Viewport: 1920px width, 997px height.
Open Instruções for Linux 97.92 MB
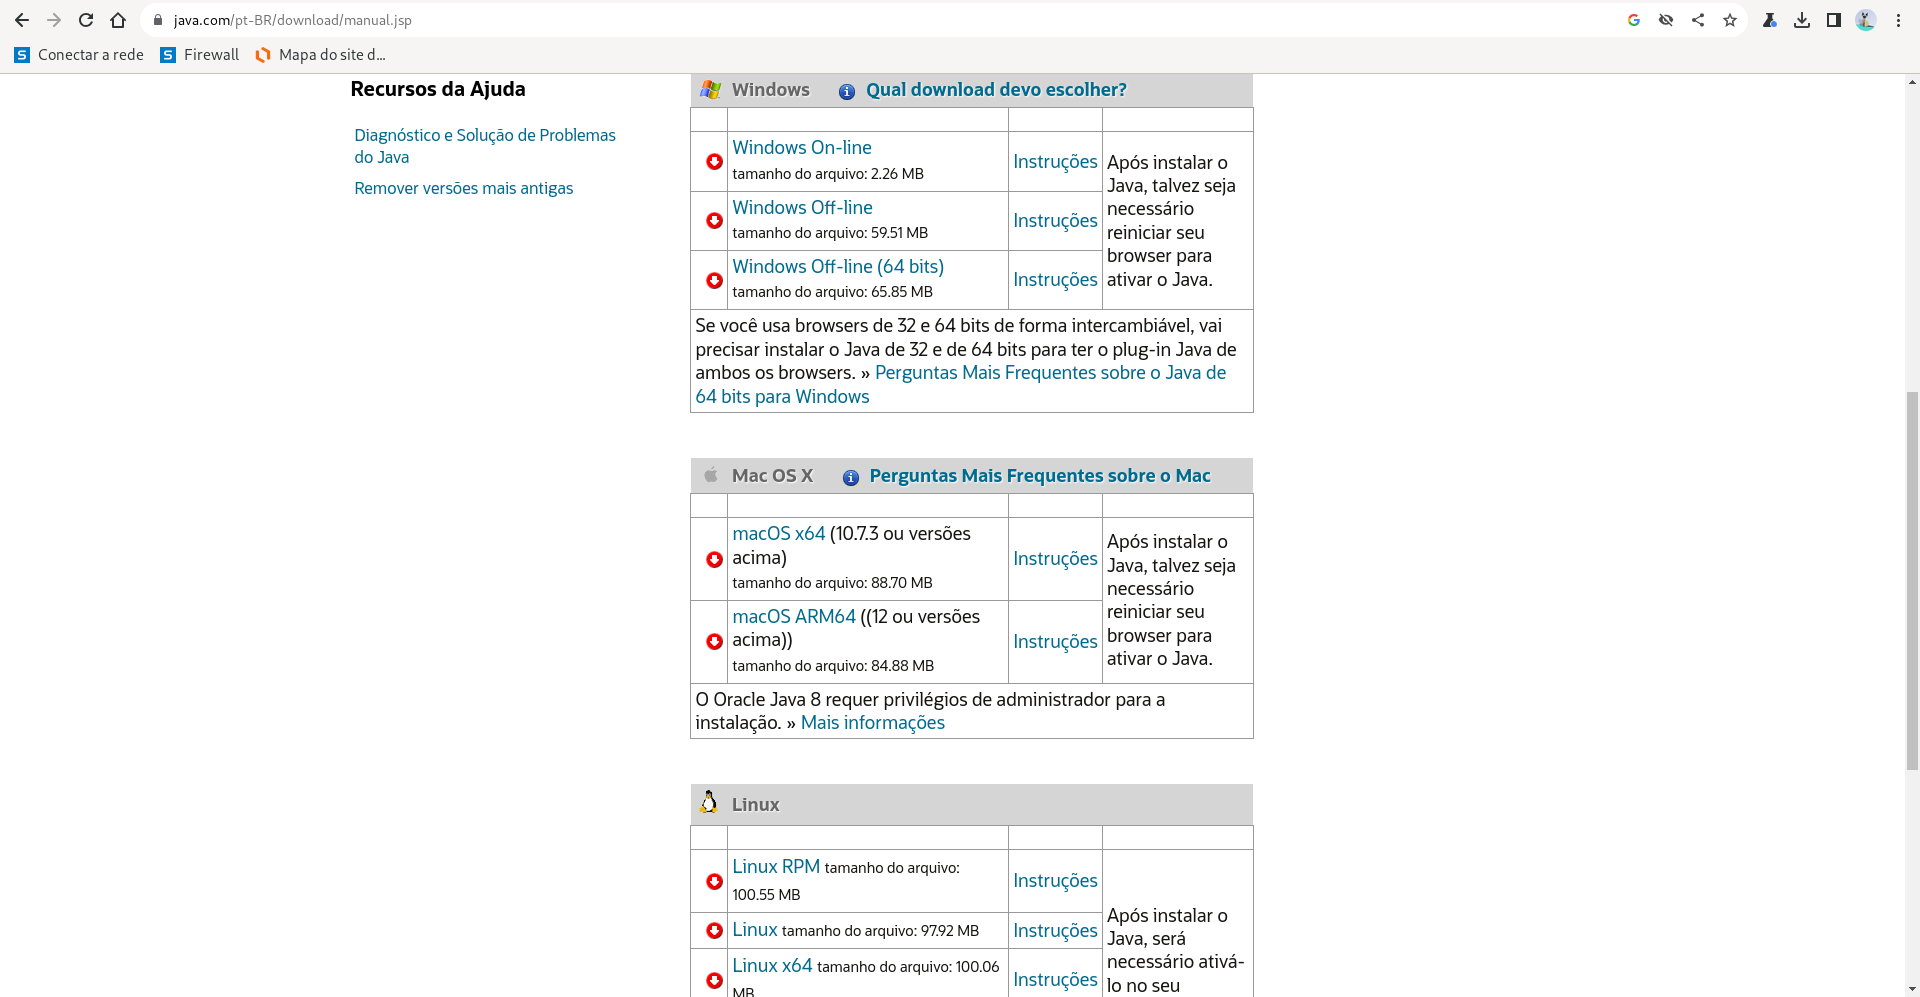1055,931
